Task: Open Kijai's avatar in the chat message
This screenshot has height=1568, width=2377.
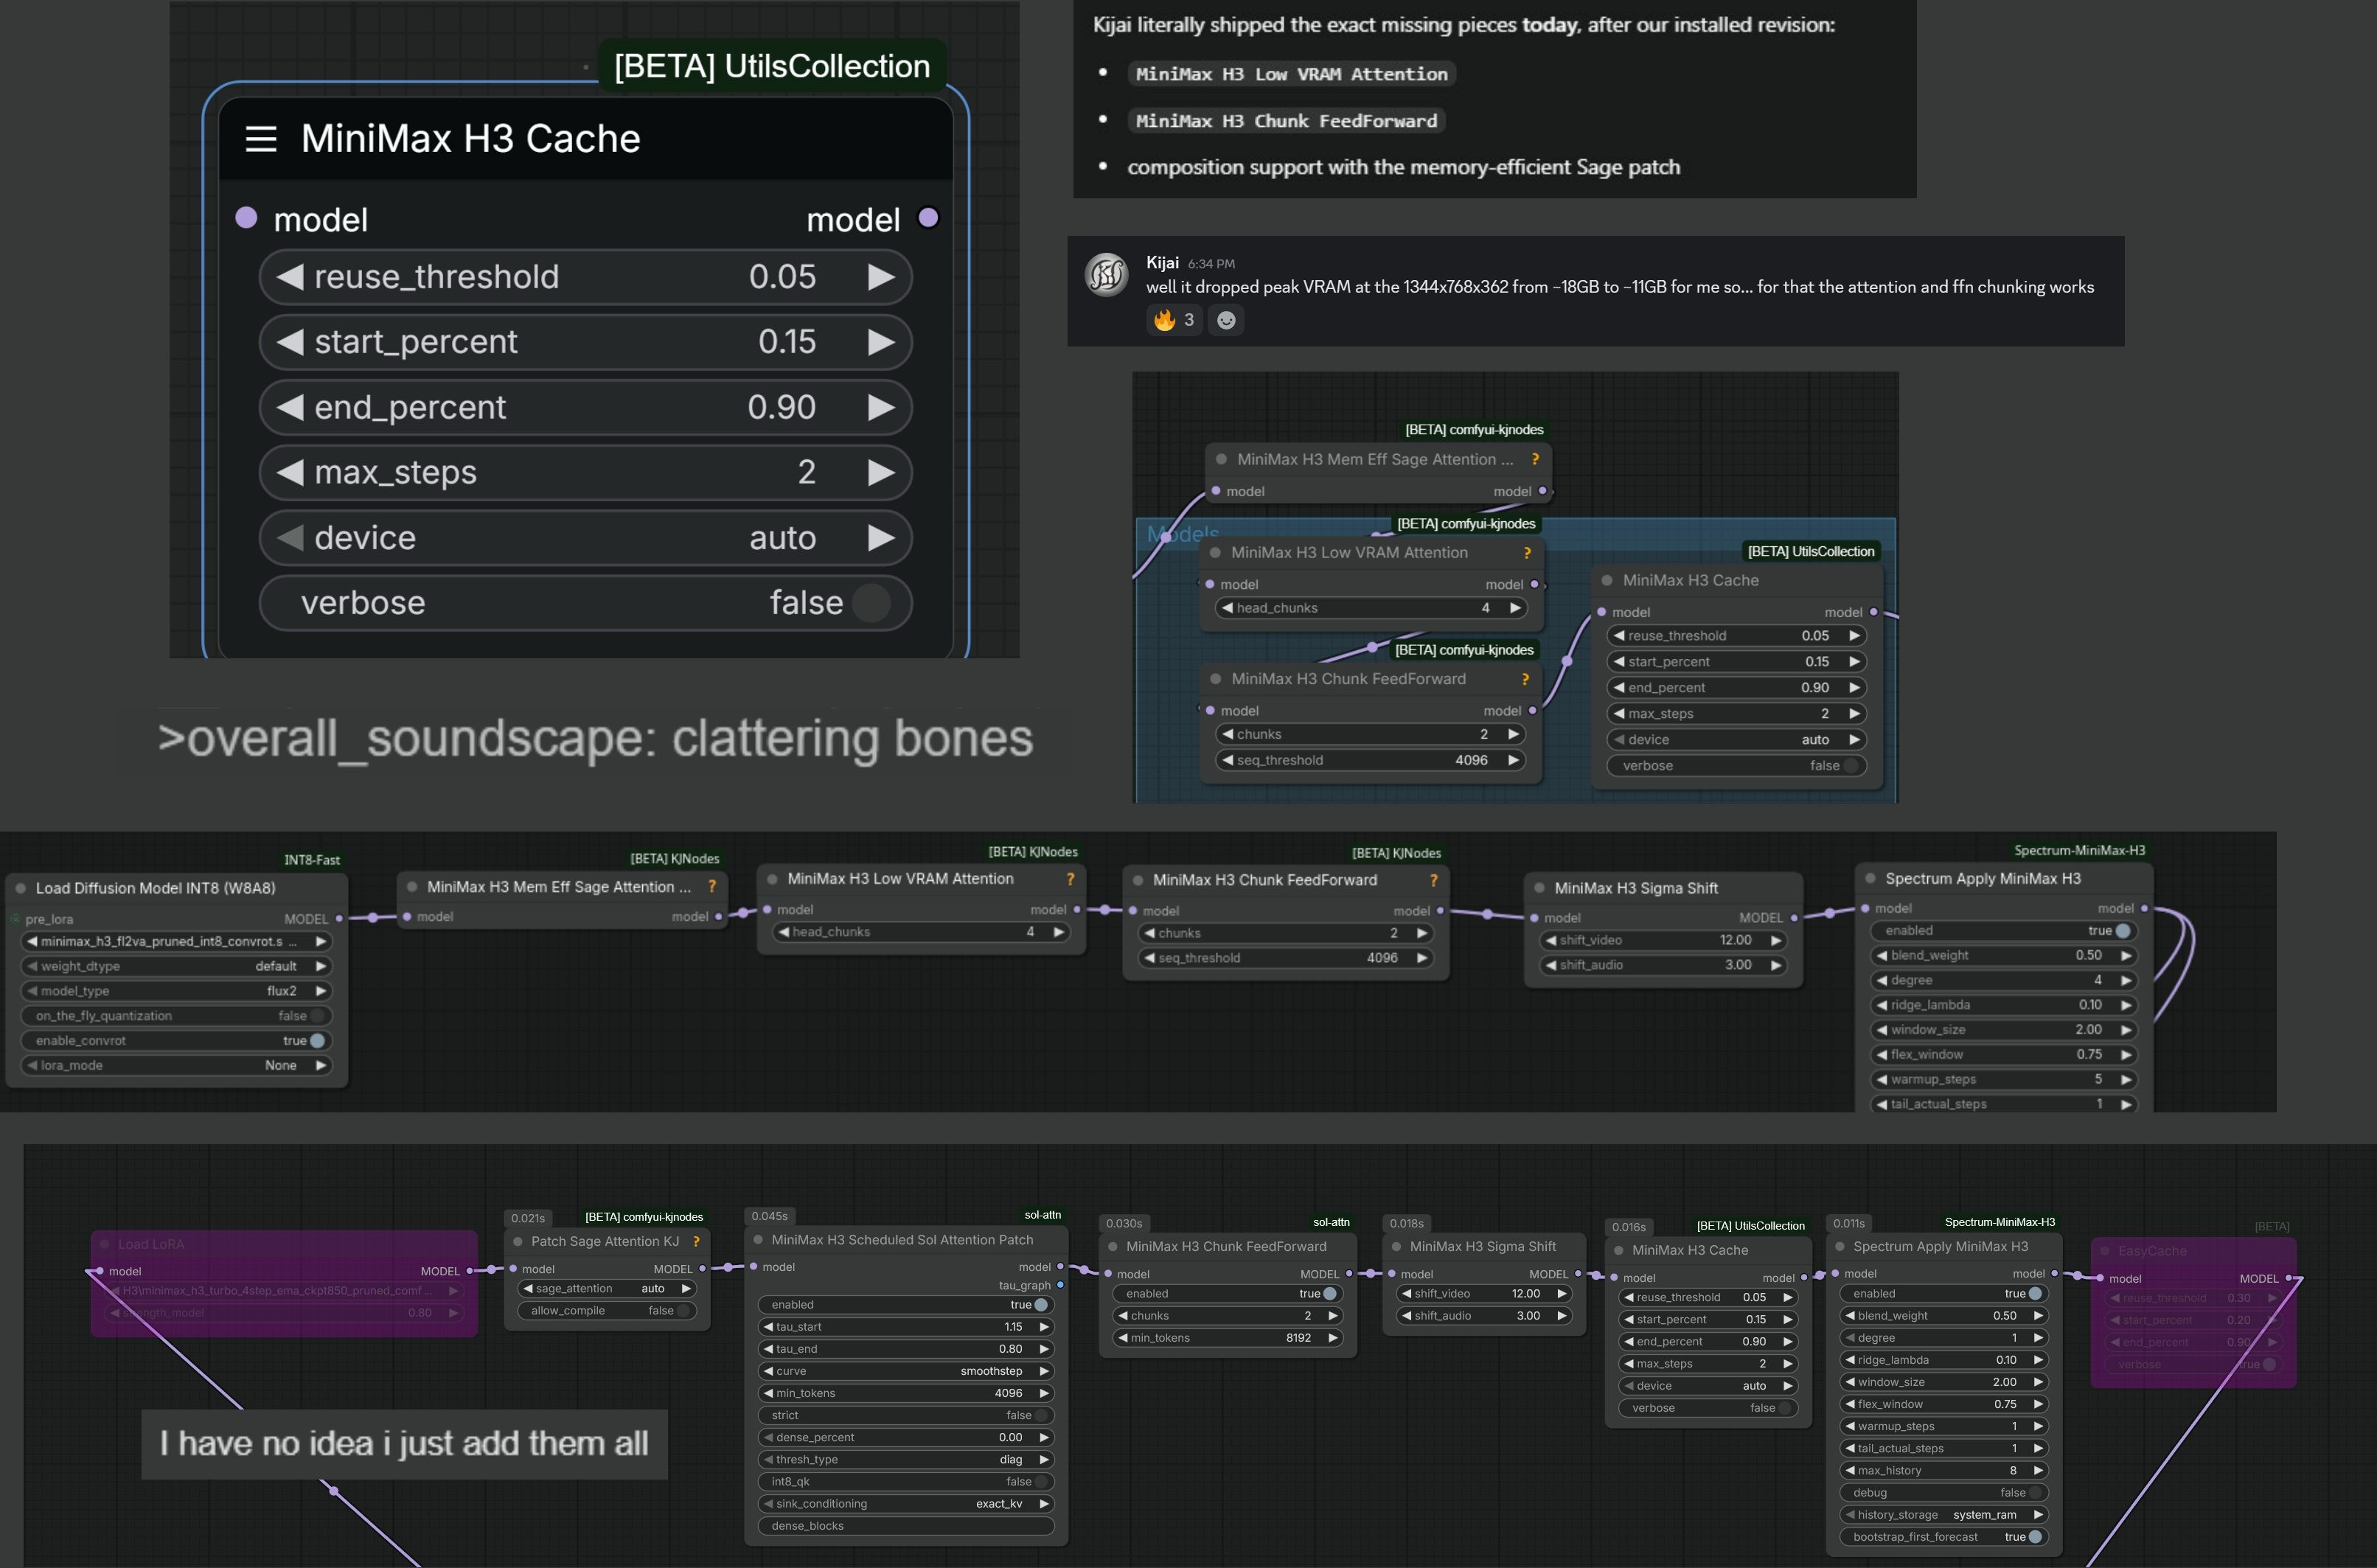Action: (x=1107, y=275)
